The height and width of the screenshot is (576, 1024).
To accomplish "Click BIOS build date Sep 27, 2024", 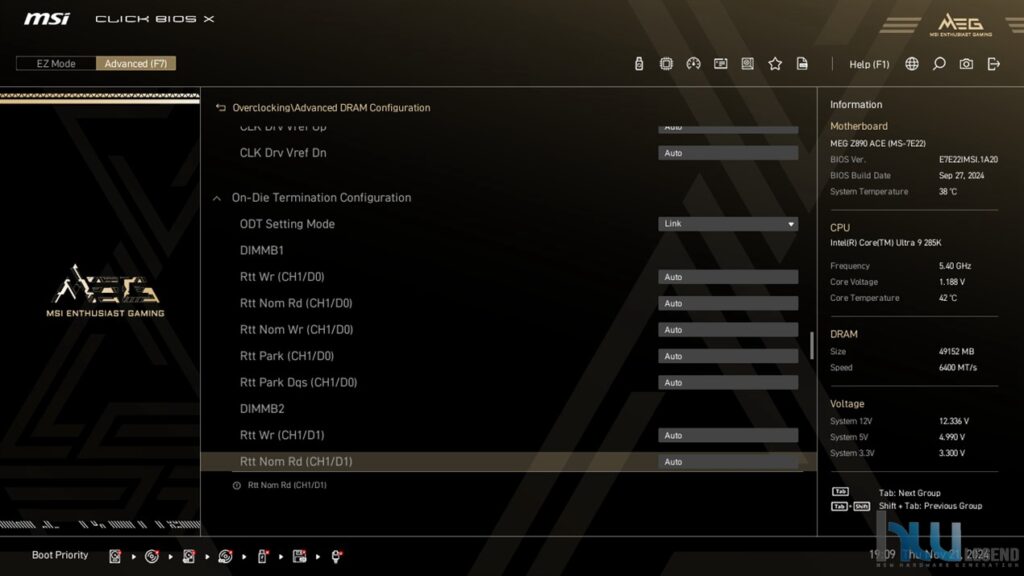I will (x=961, y=176).
